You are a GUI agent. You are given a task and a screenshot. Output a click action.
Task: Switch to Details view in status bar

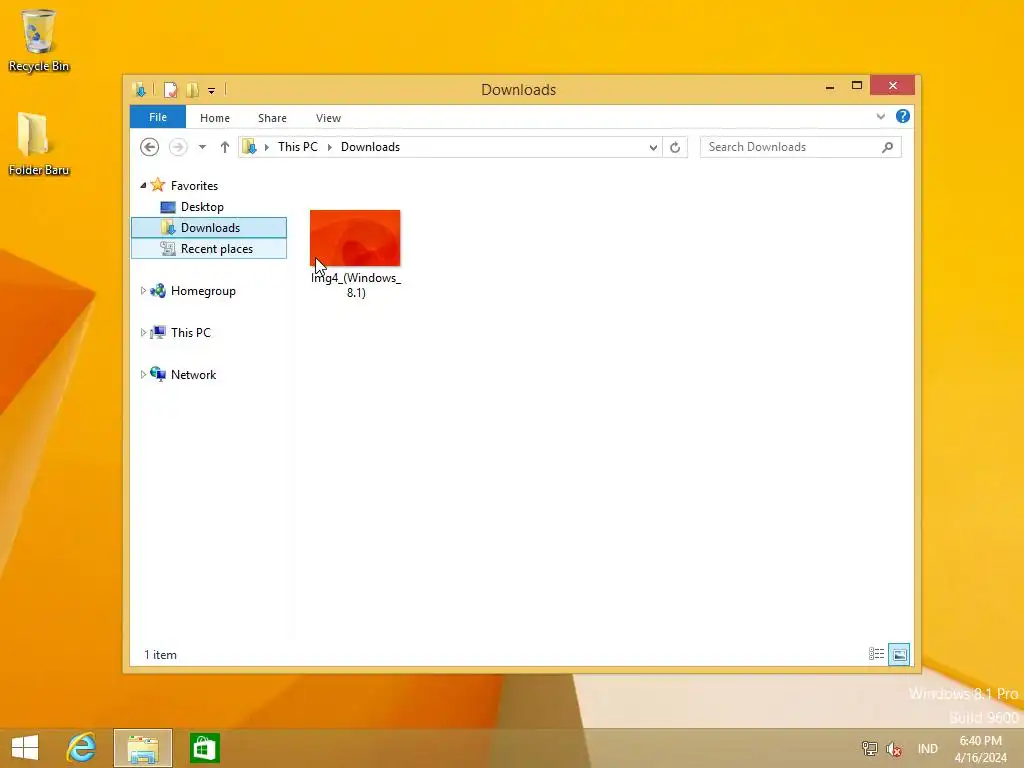pos(876,654)
